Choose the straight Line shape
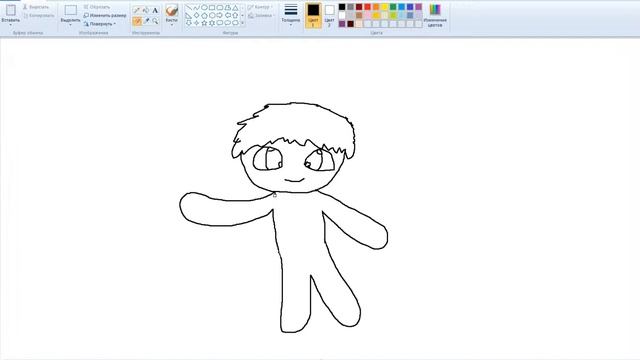This screenshot has width=640, height=360. coord(189,8)
